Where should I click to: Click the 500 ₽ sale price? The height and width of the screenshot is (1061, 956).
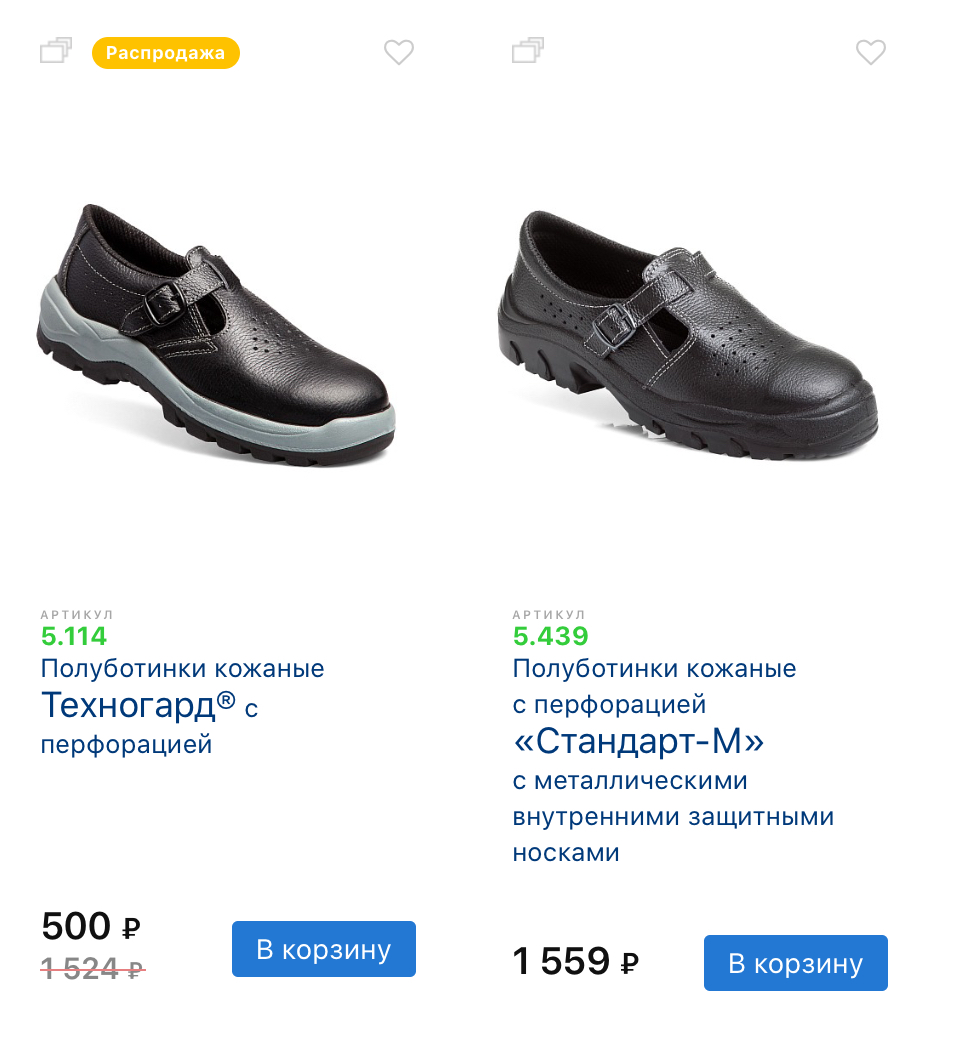coord(91,927)
